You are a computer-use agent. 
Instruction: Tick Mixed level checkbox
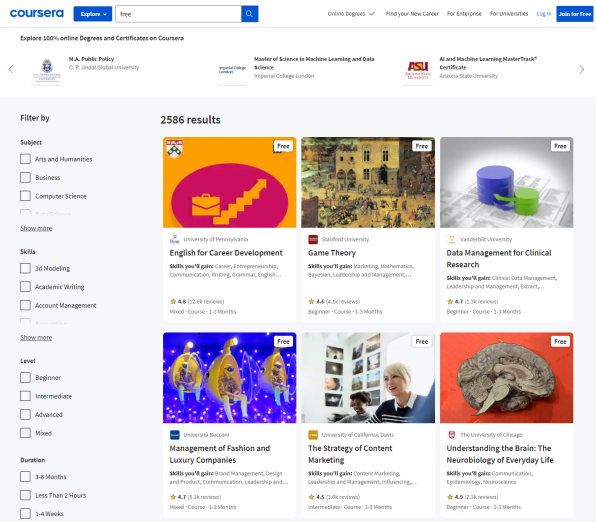(x=25, y=433)
